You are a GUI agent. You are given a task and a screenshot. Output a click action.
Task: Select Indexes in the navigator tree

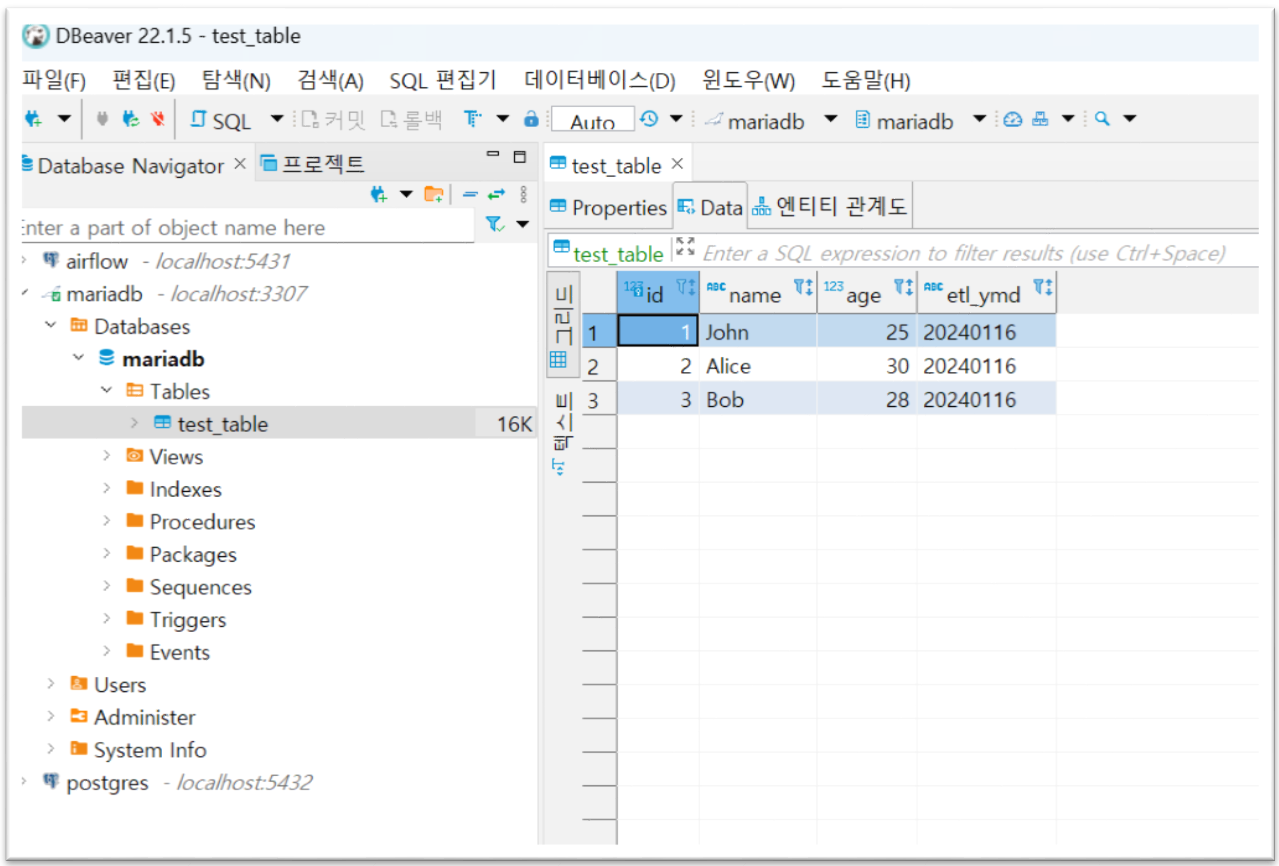click(185, 489)
